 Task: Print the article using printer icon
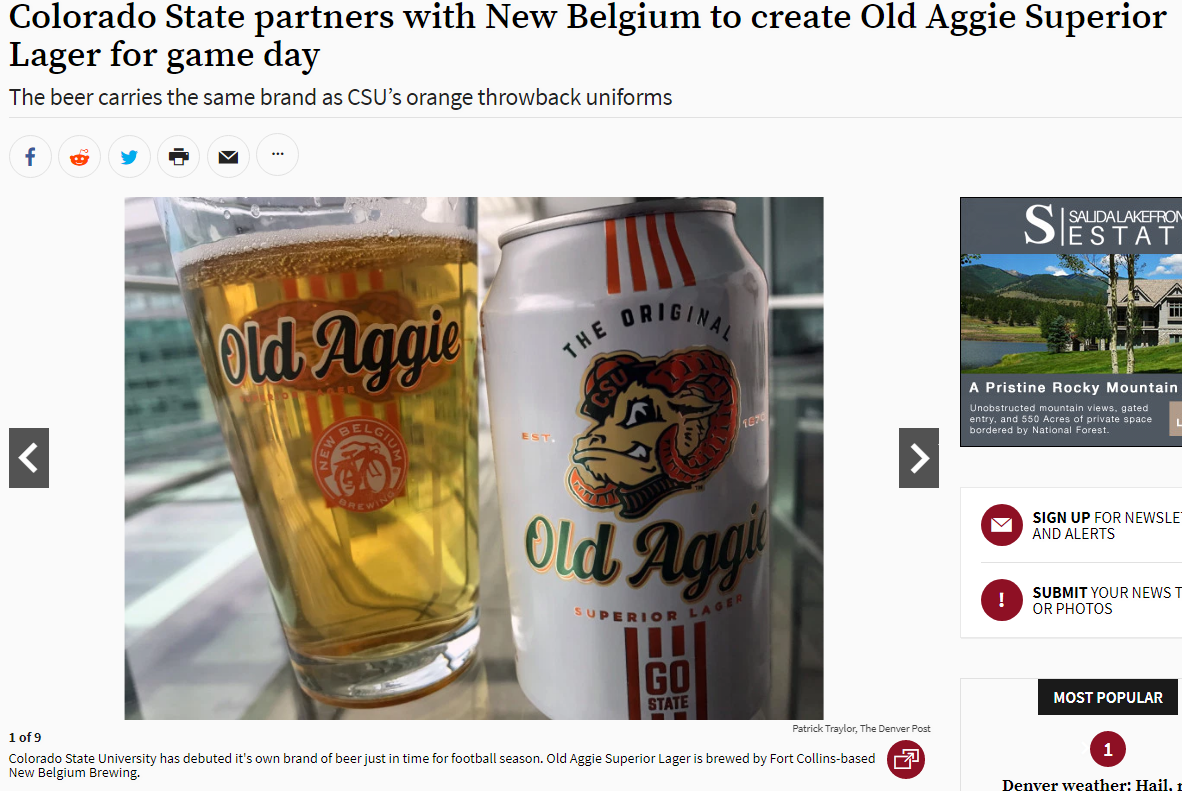coord(179,156)
